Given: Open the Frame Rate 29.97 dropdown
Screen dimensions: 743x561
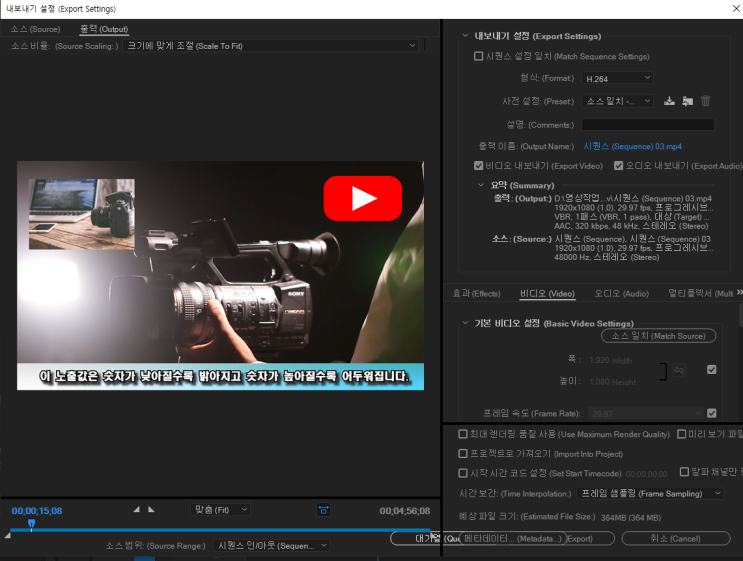Looking at the screenshot, I should pos(646,414).
